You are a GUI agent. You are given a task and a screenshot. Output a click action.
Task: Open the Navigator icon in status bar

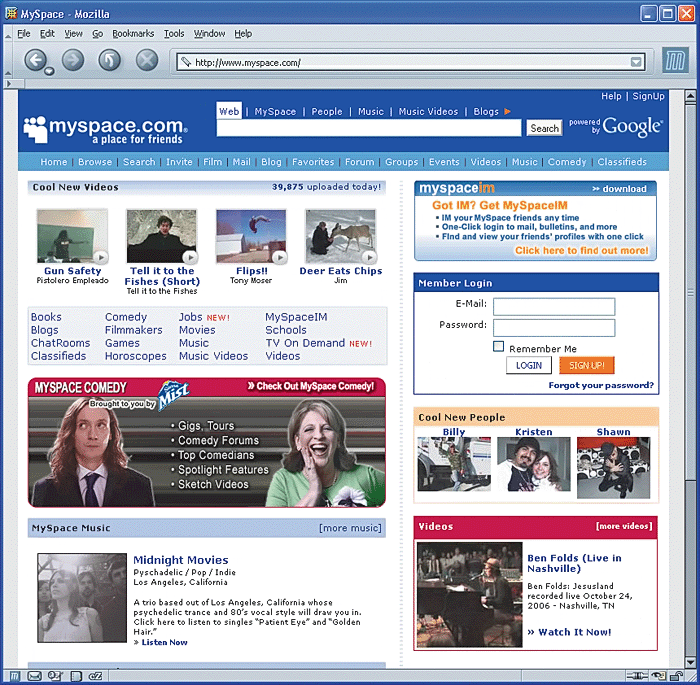(x=14, y=676)
